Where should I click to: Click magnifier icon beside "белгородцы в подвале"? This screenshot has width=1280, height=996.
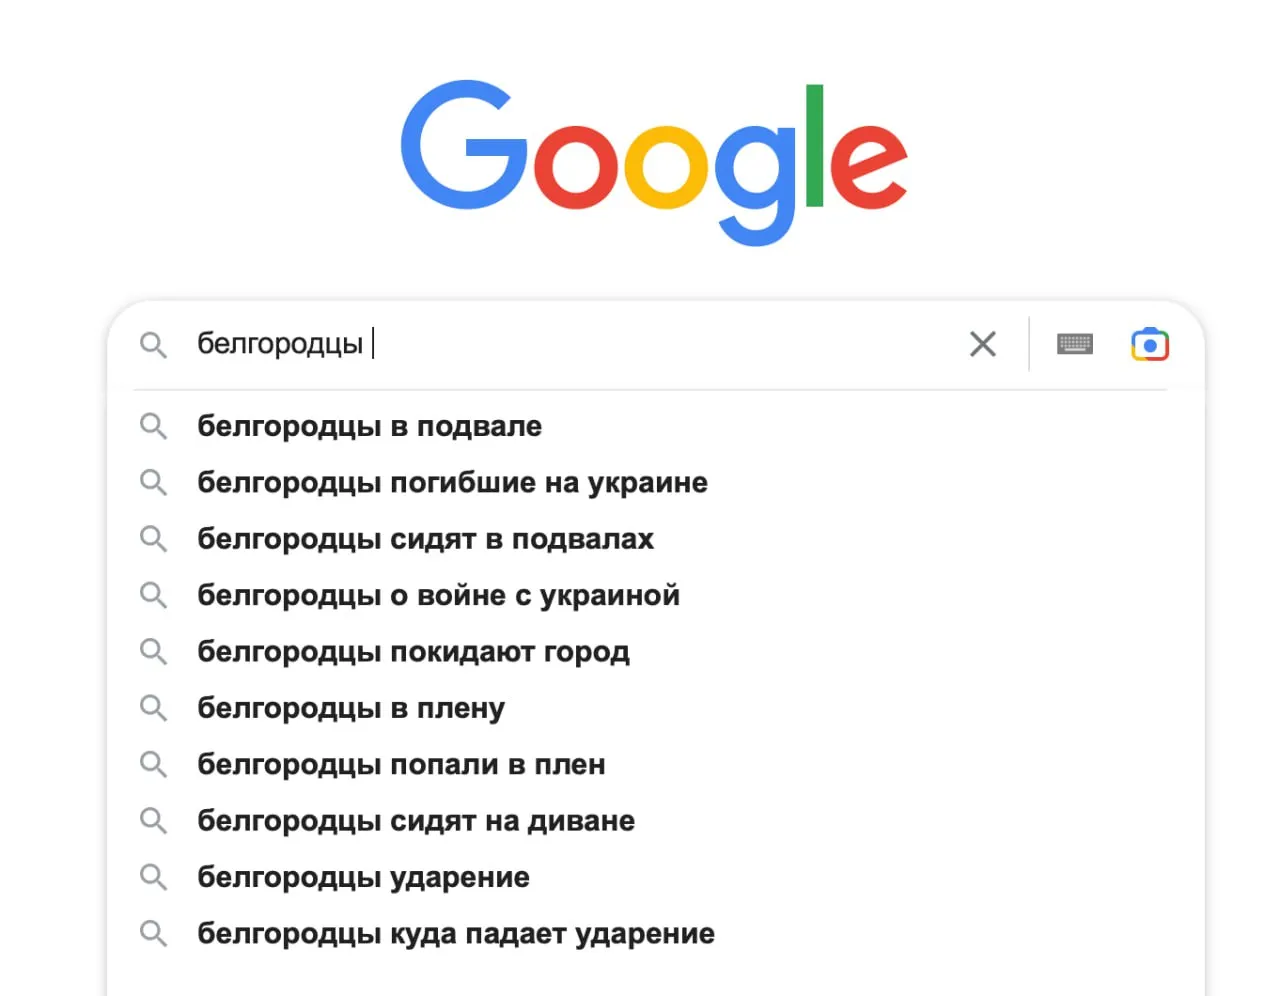(153, 426)
